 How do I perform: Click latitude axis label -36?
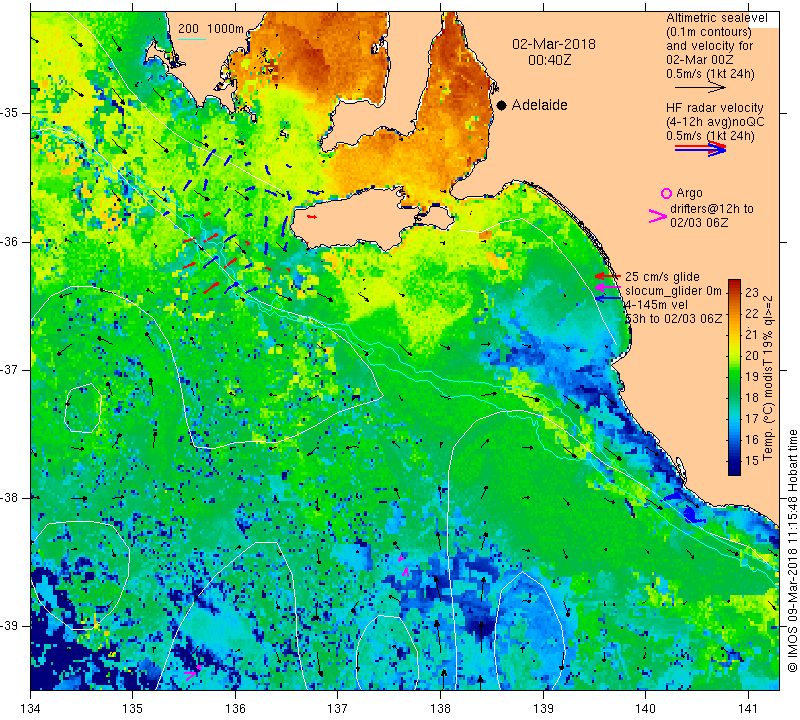[x=10, y=241]
